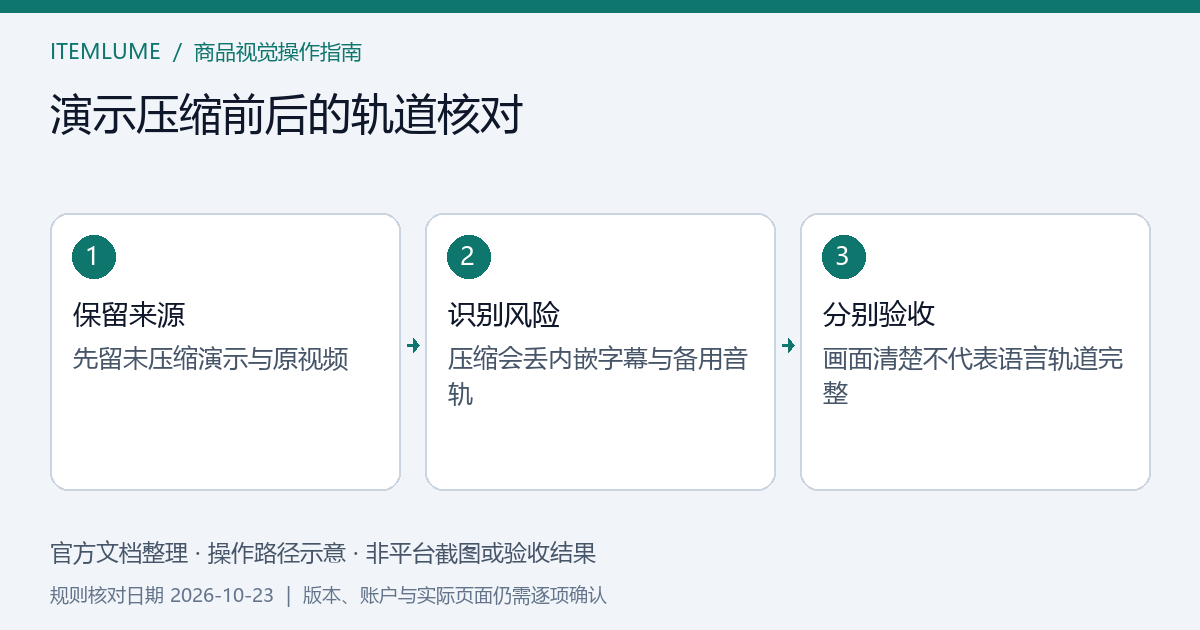Click the ITEMLUME breadcrumb link

105,52
